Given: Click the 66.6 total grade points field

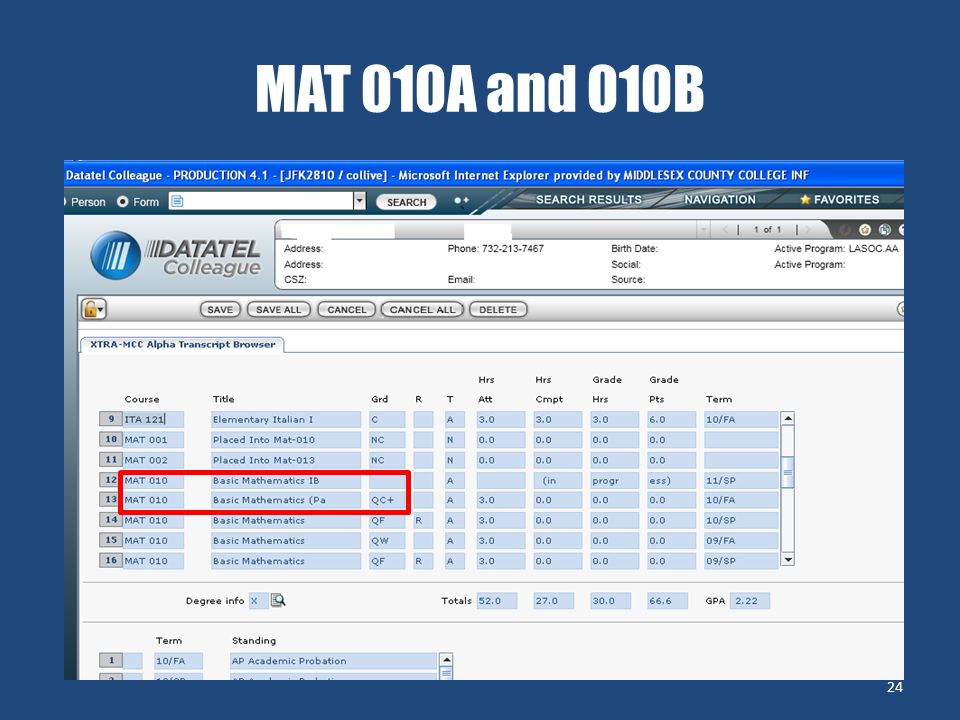Looking at the screenshot, I should click(667, 601).
